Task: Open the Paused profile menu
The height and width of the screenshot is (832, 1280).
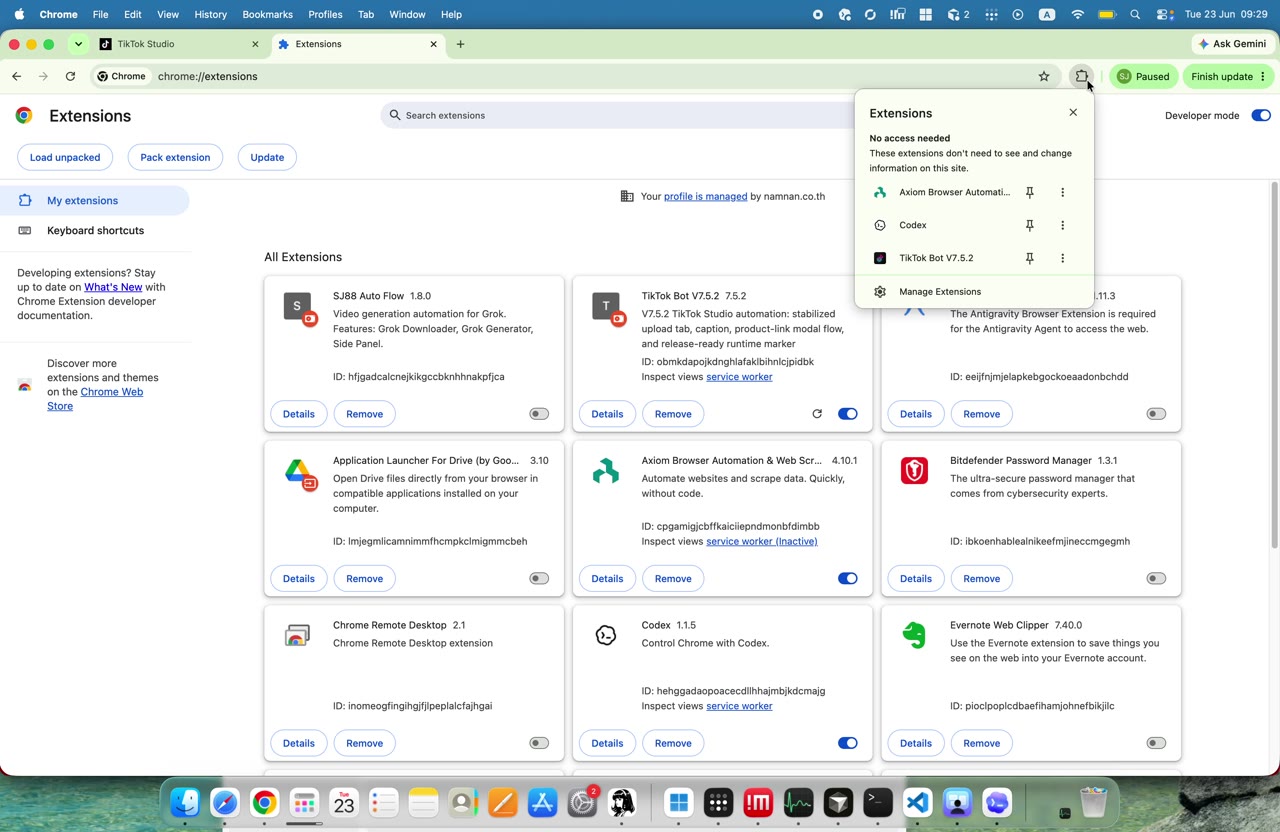Action: (x=1143, y=76)
